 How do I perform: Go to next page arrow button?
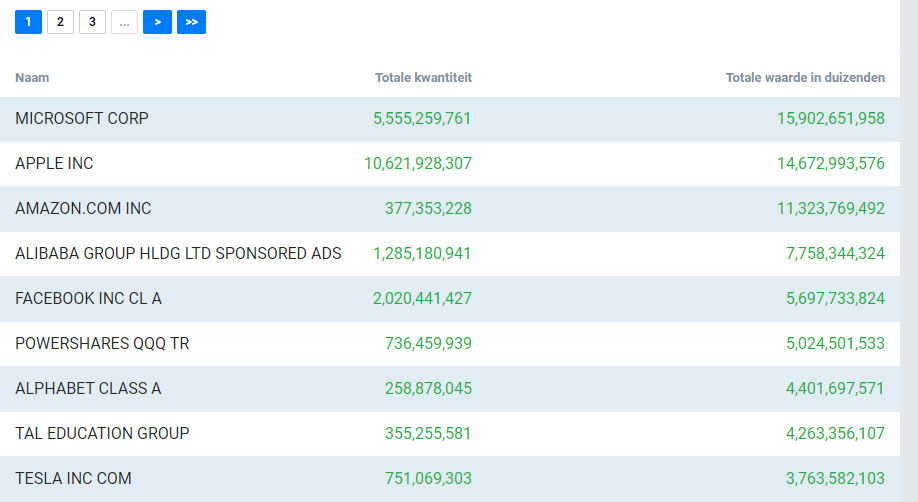[157, 22]
